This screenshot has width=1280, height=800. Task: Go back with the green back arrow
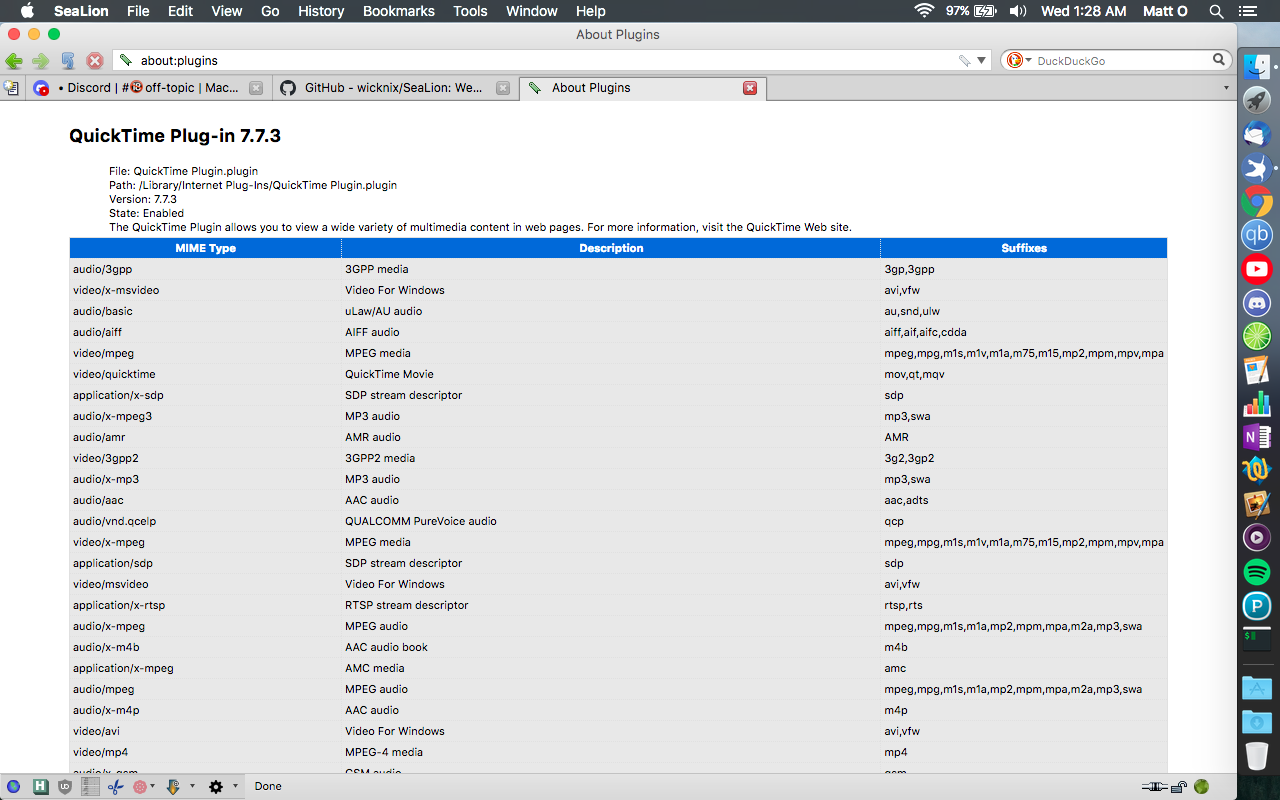click(14, 61)
